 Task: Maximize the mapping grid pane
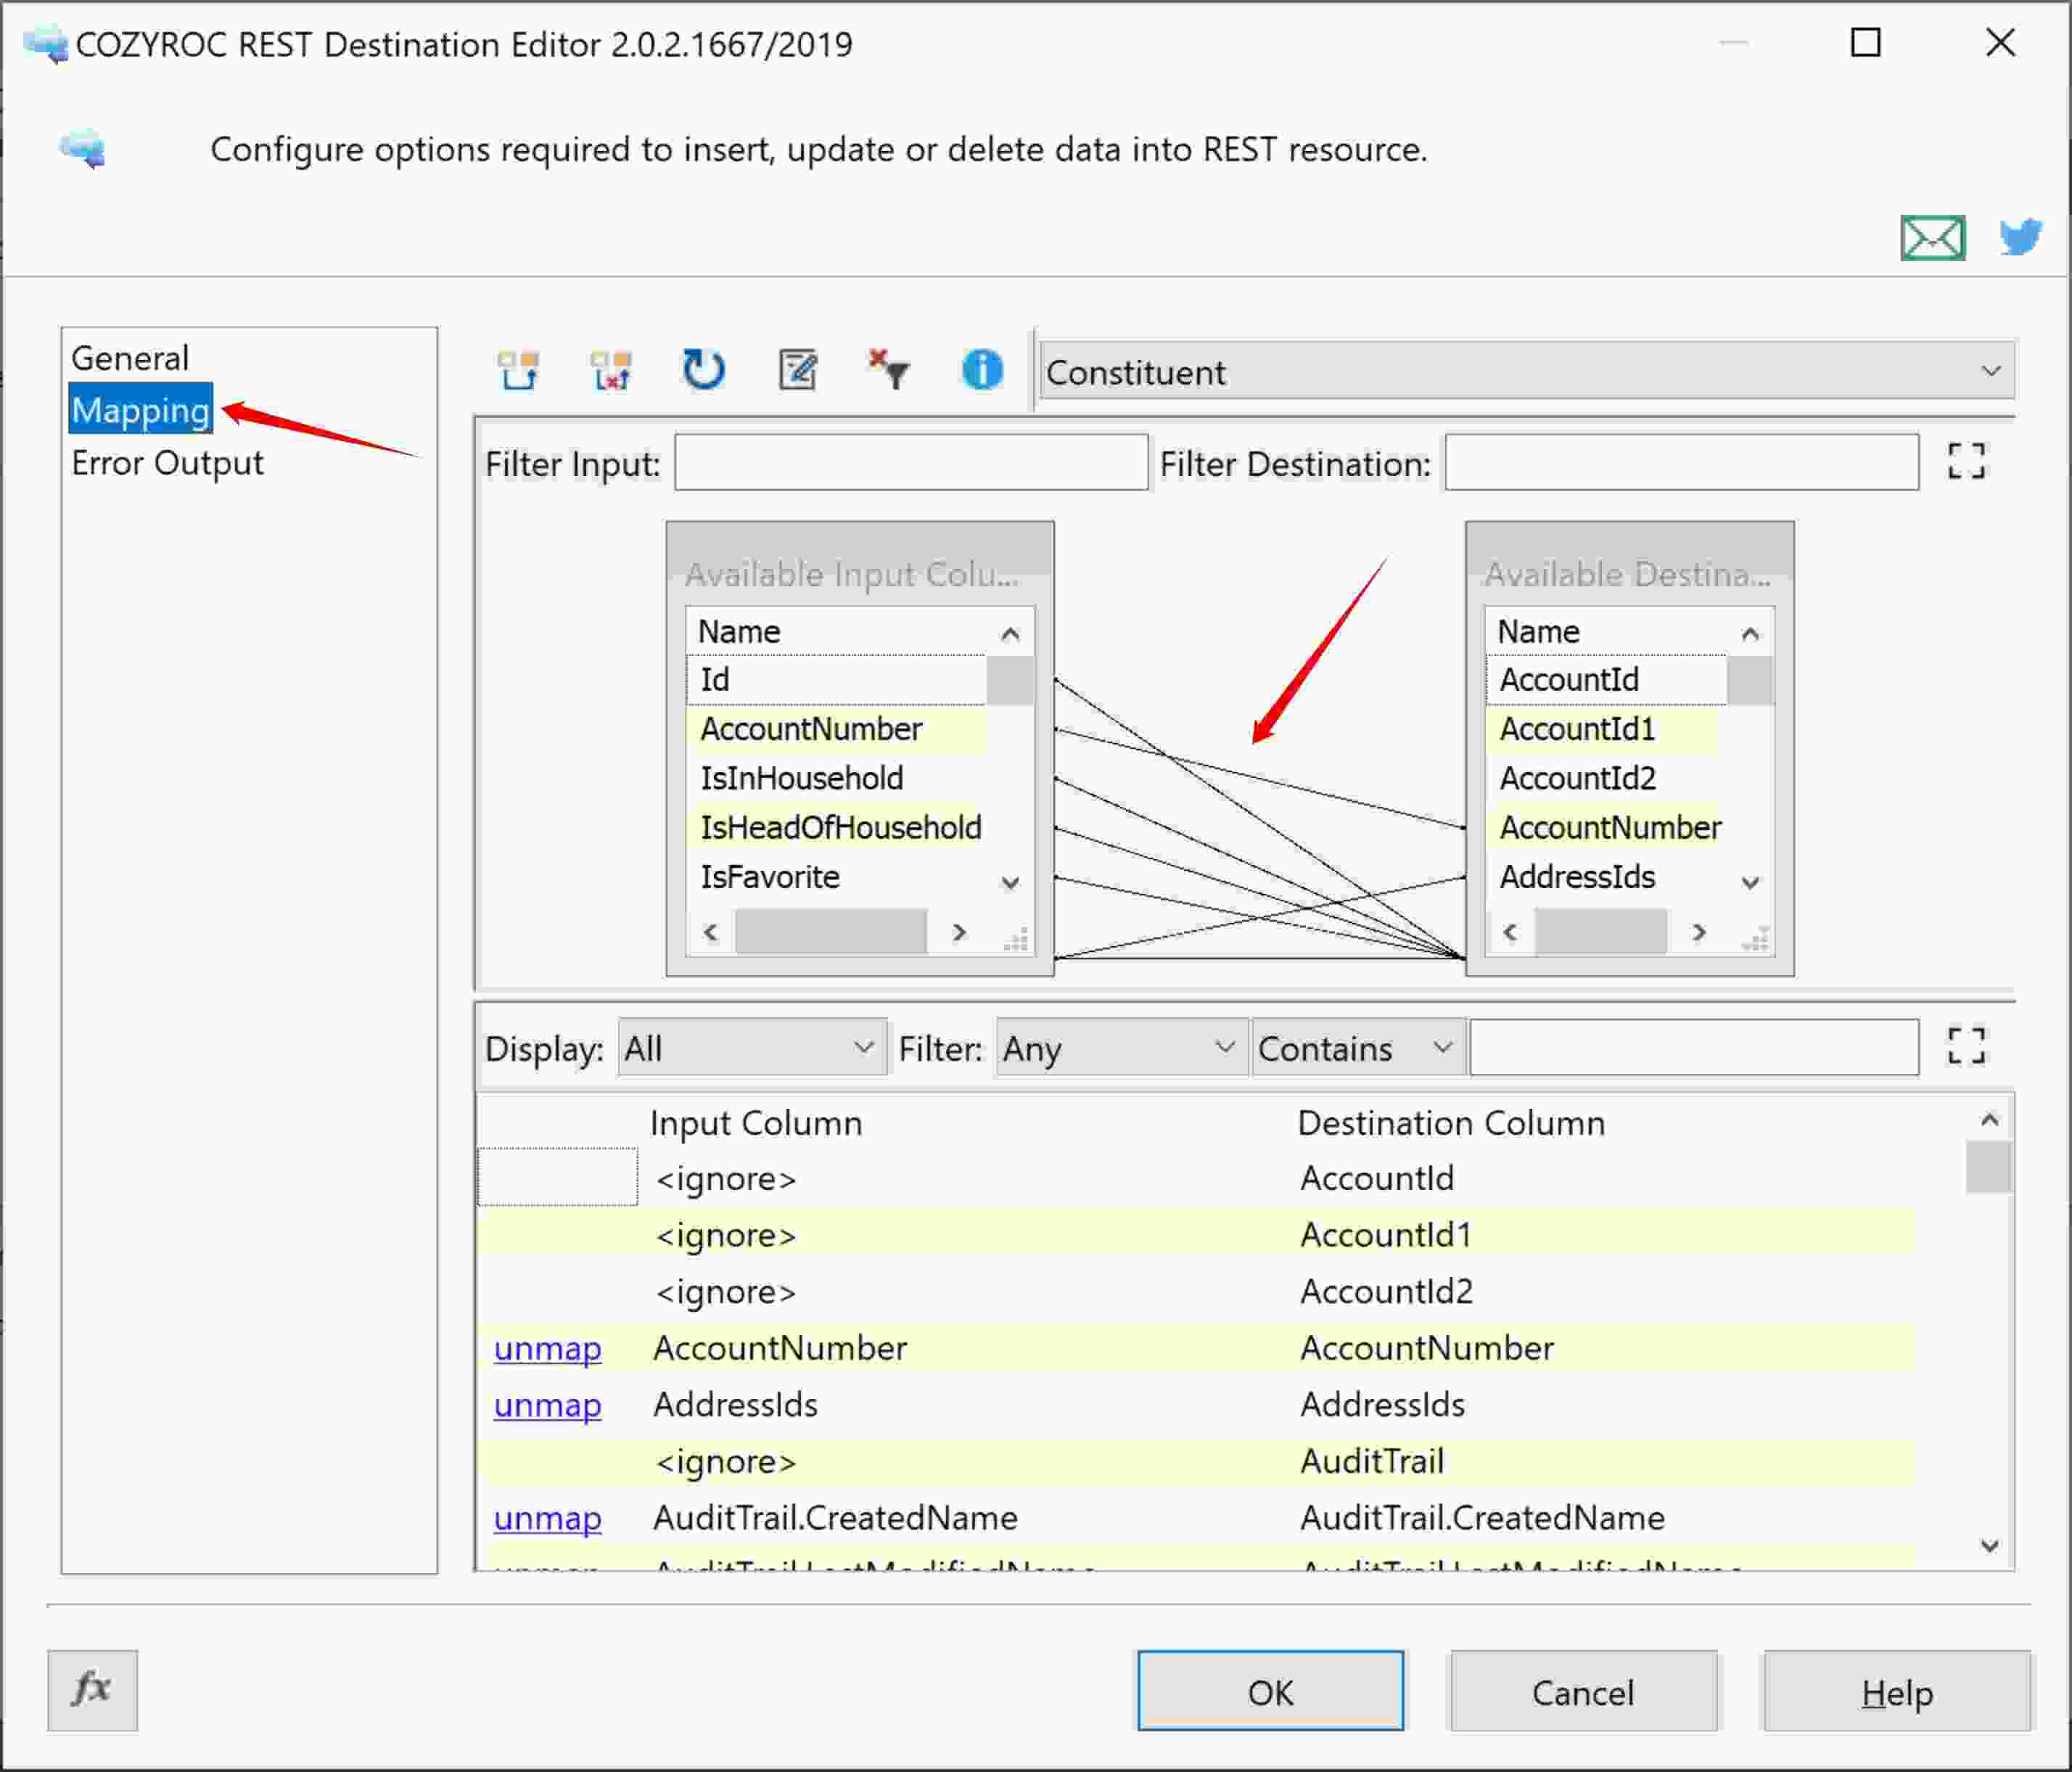(1966, 1047)
